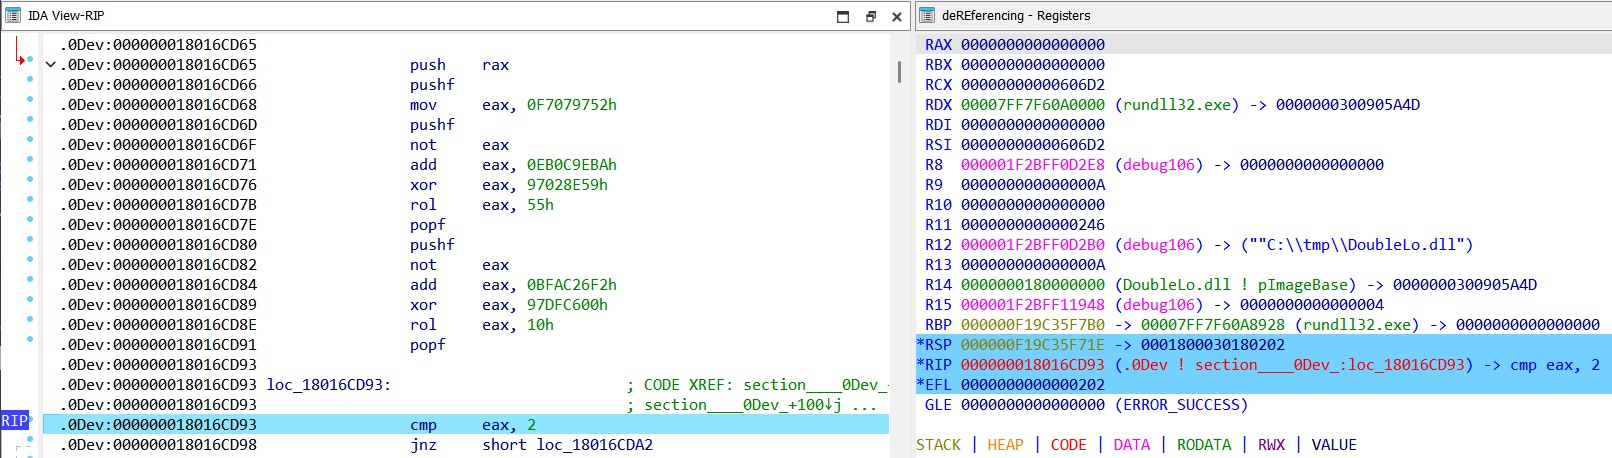Maximize the IDA View-RIP panel
The image size is (1612, 458).
tap(843, 16)
